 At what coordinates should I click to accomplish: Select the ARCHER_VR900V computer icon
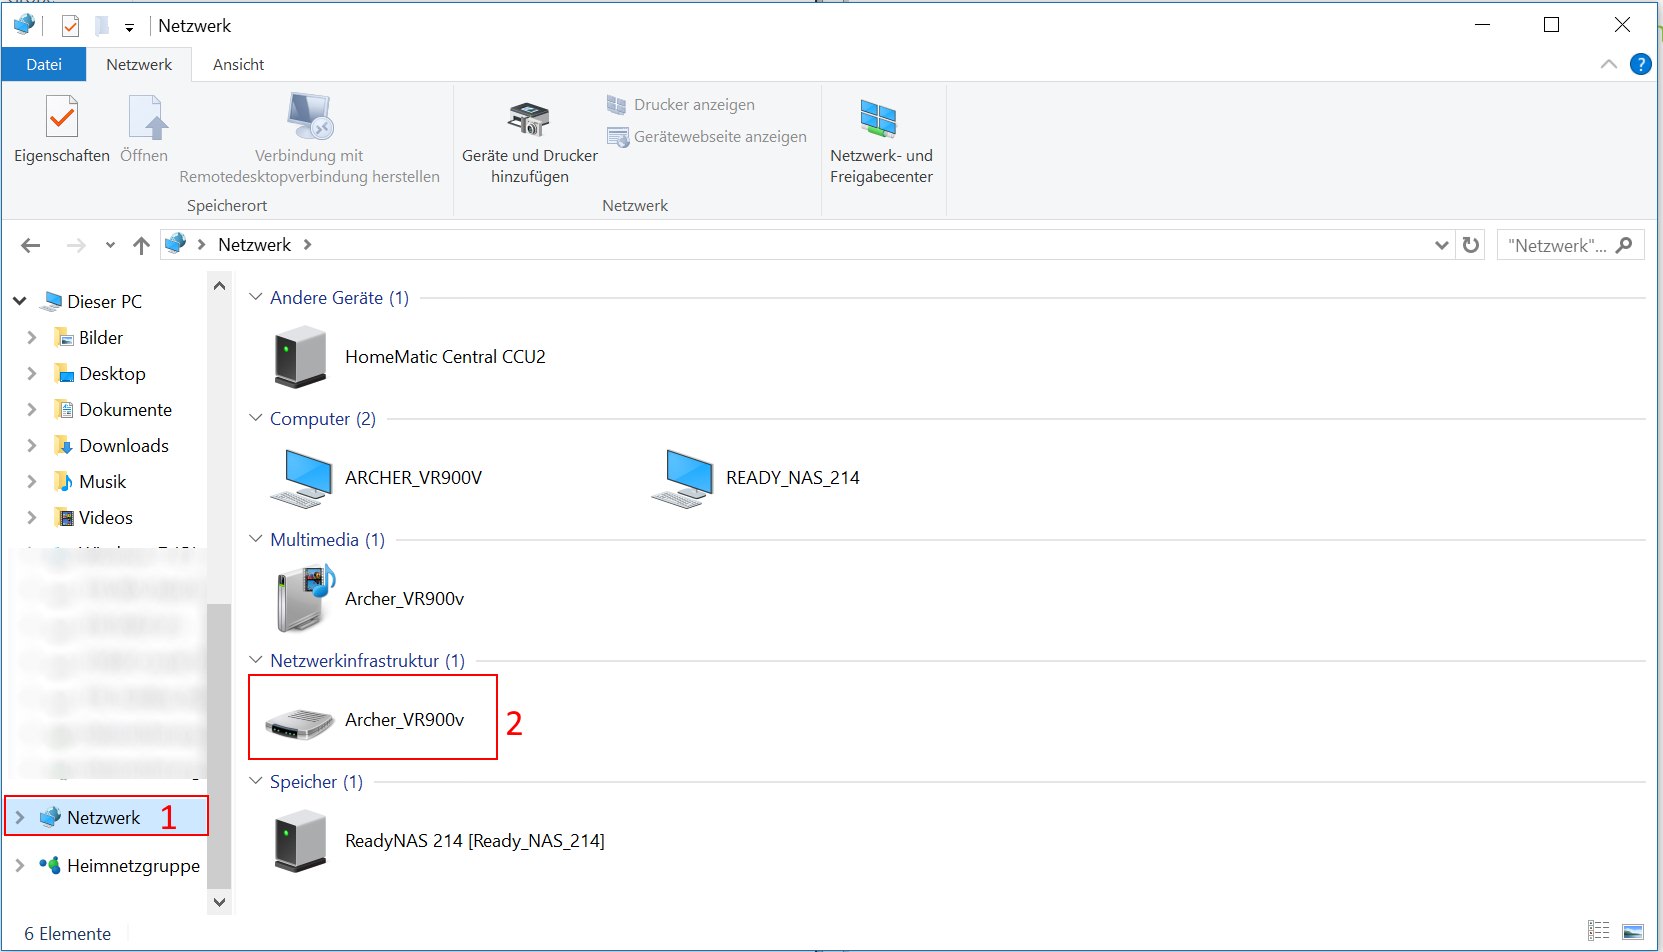300,478
